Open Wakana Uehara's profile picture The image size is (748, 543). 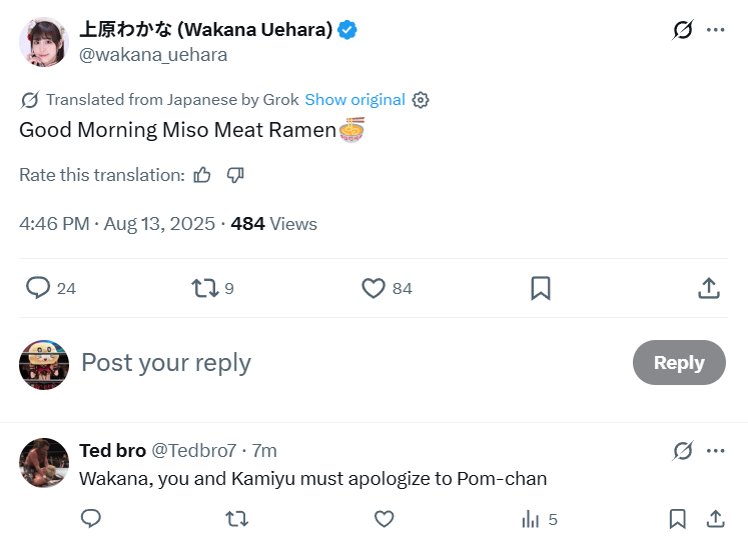tap(44, 42)
